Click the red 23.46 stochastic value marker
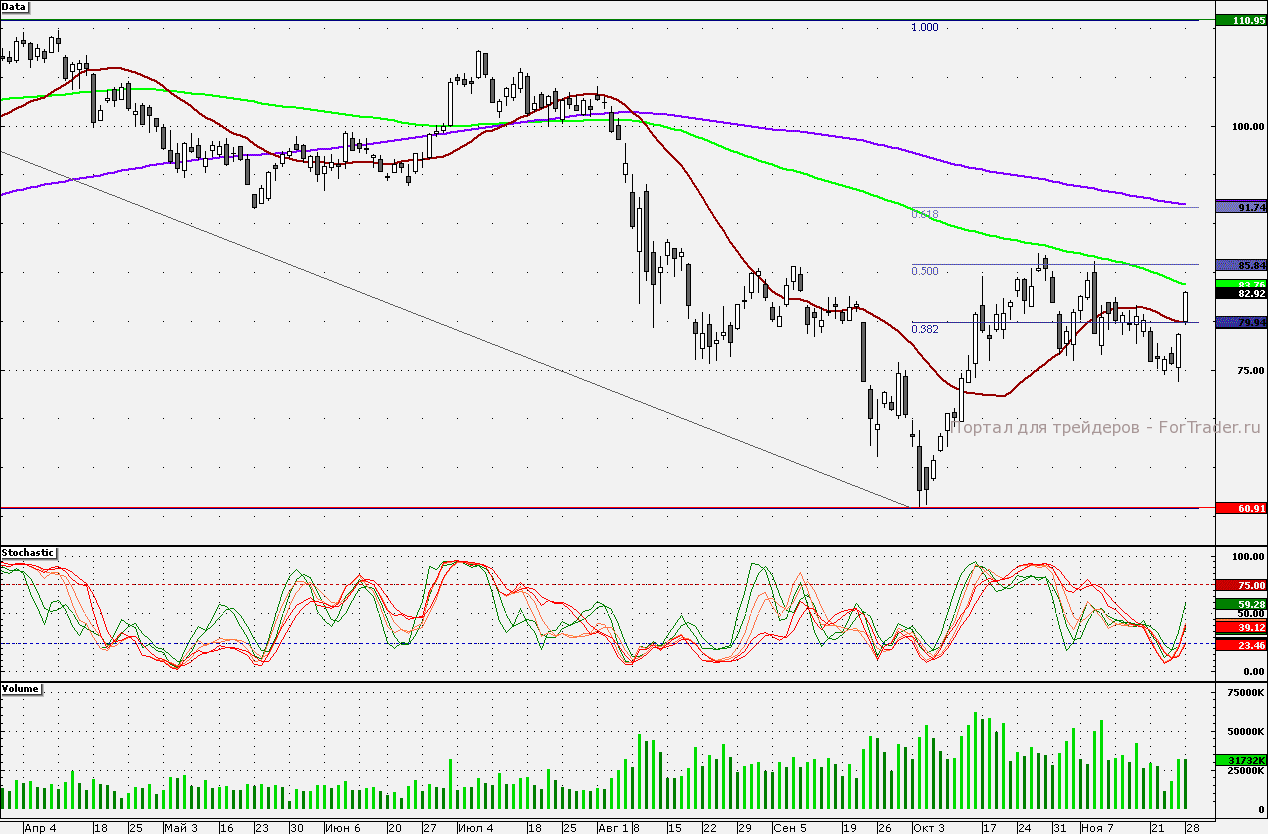Screen dimensions: 1268x834 pyautogui.click(x=1241, y=644)
